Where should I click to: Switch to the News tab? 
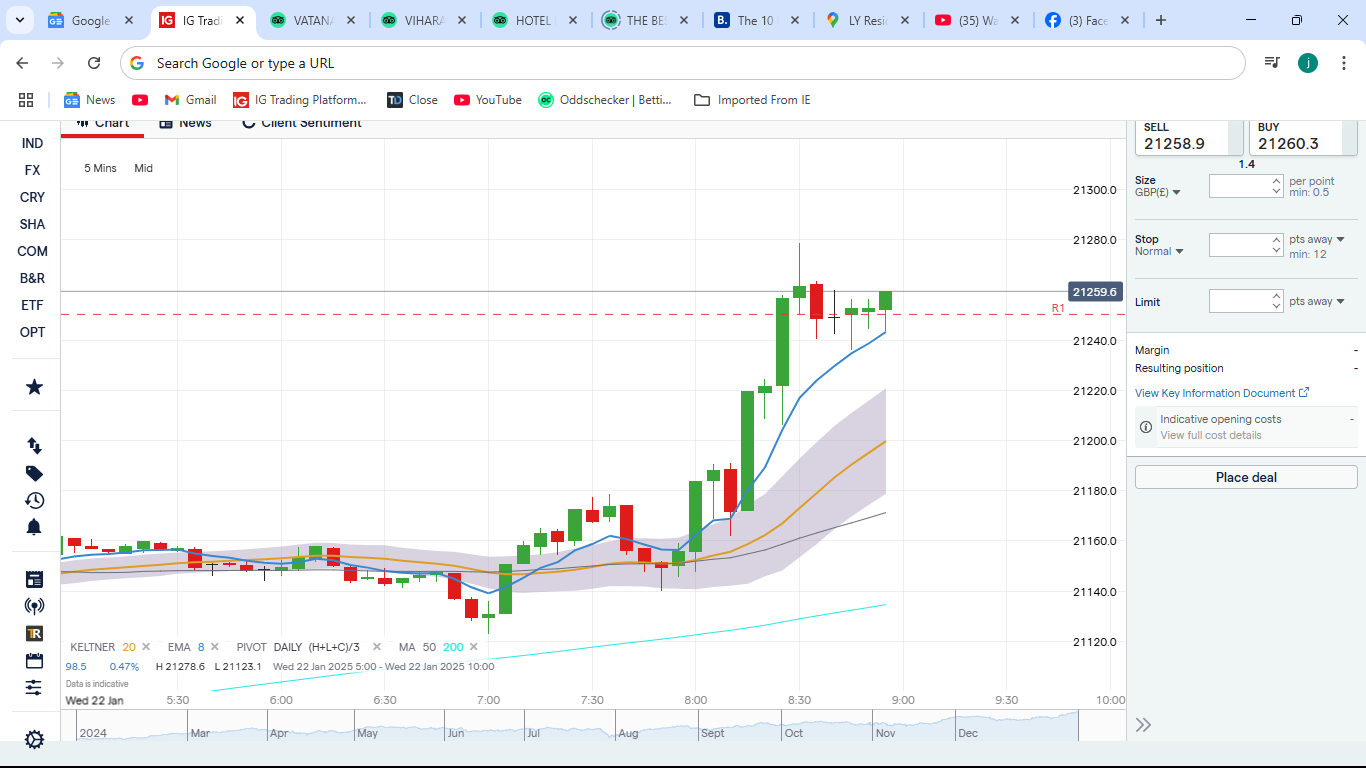[186, 123]
